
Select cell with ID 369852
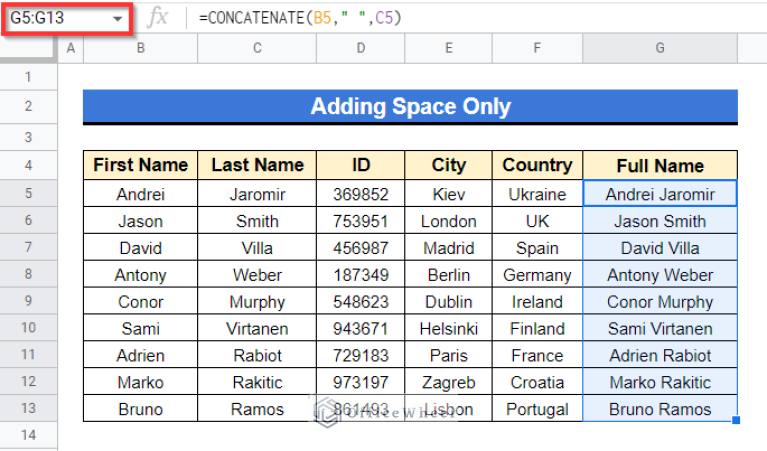click(361, 194)
